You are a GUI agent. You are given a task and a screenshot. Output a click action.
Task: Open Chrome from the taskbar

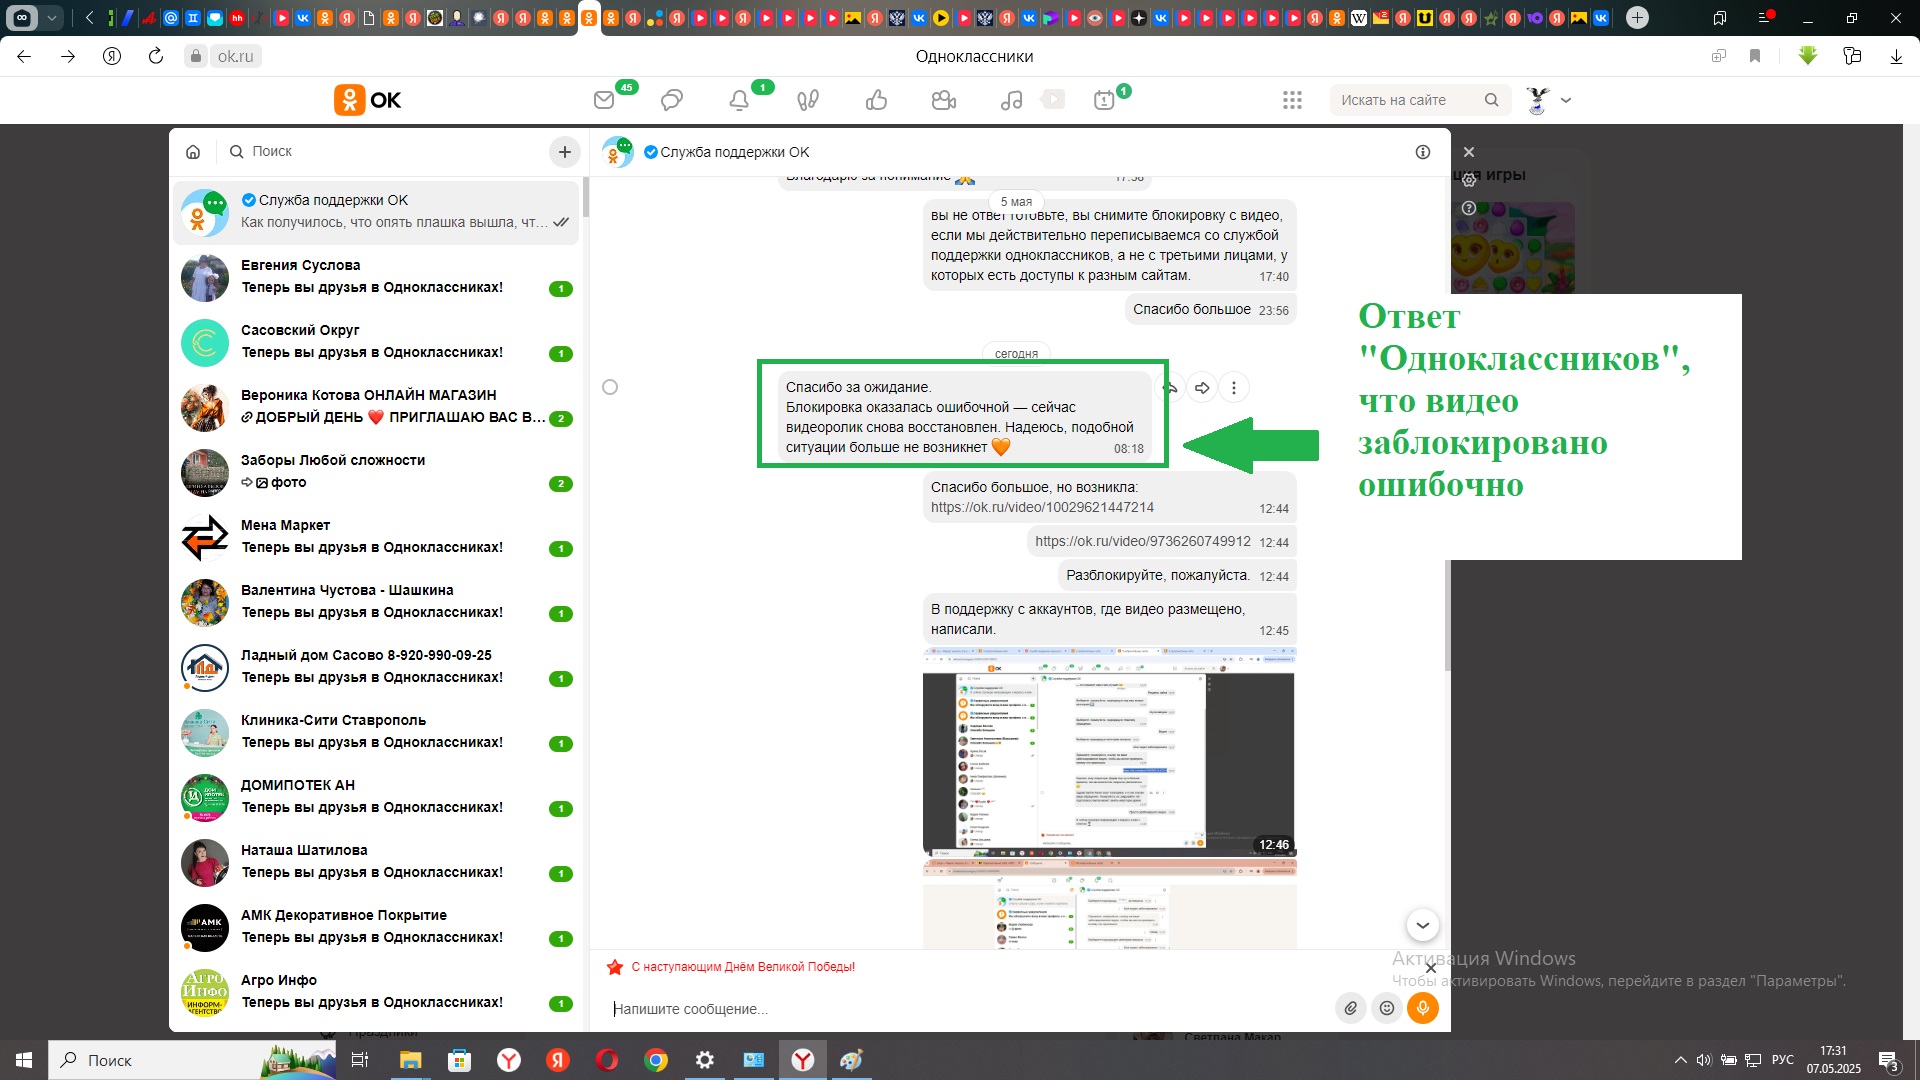pos(656,1060)
